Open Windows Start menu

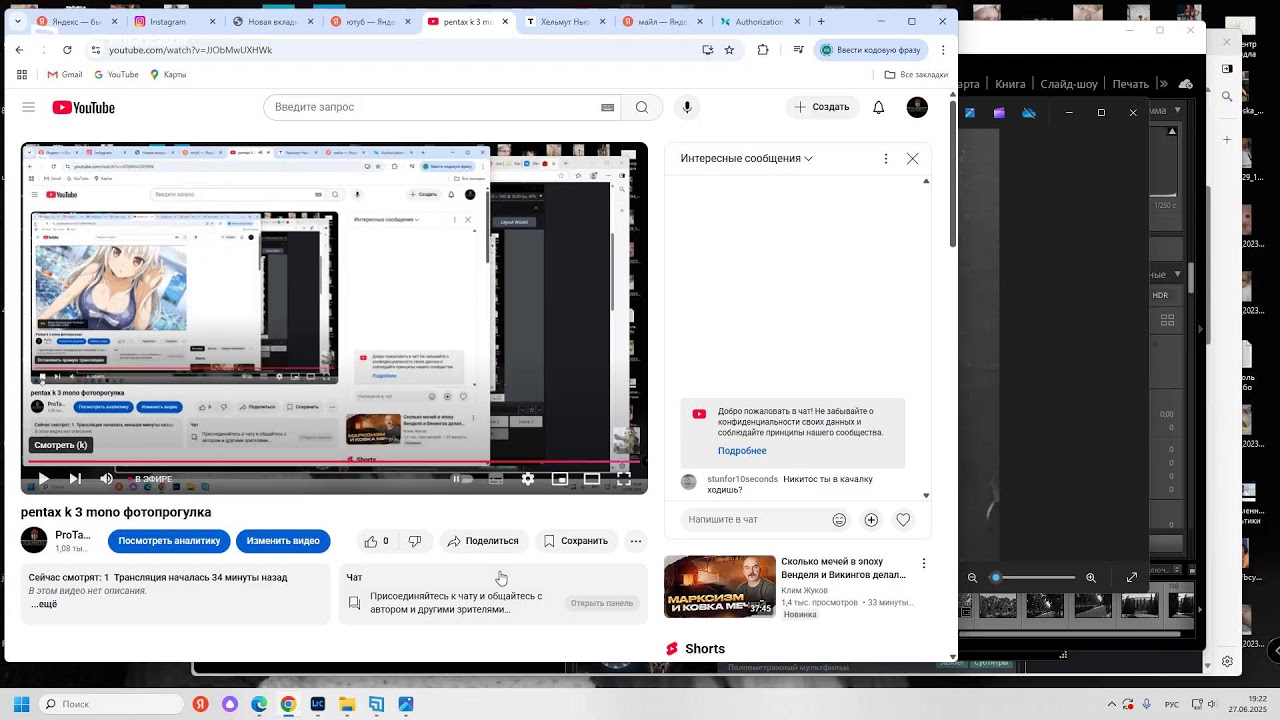pos(21,704)
